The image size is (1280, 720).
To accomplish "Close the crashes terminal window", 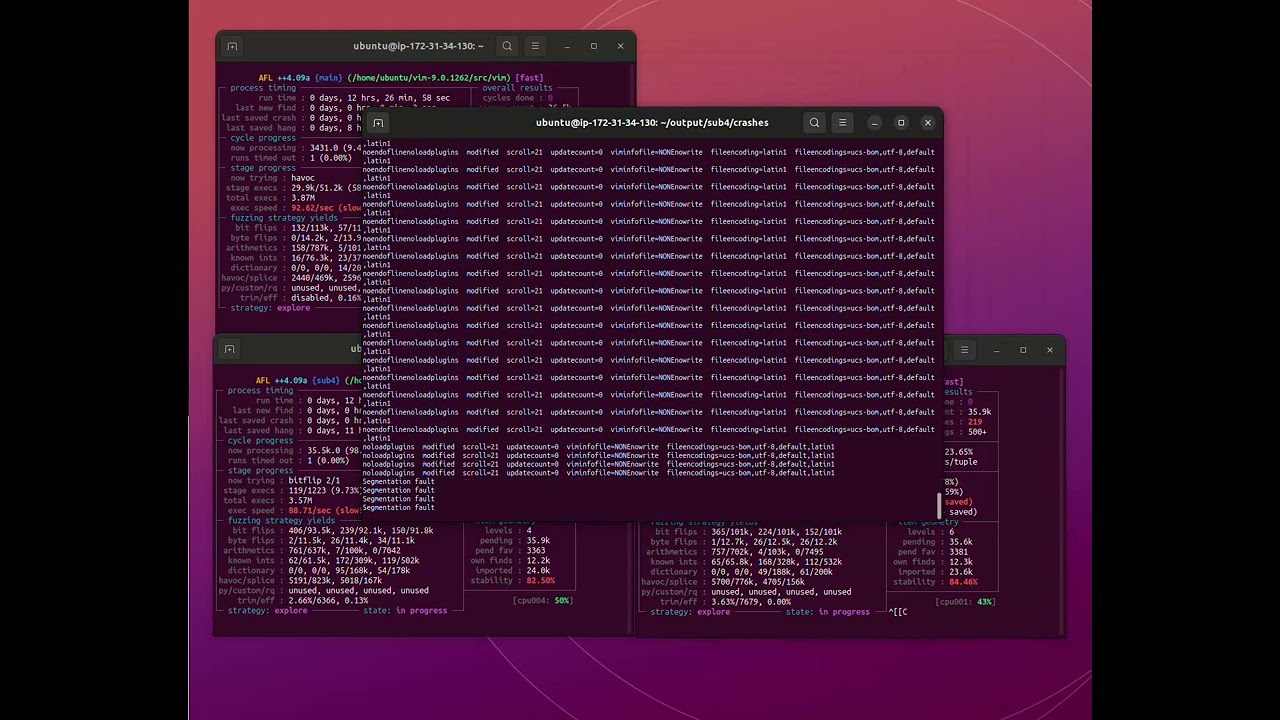I will point(928,123).
